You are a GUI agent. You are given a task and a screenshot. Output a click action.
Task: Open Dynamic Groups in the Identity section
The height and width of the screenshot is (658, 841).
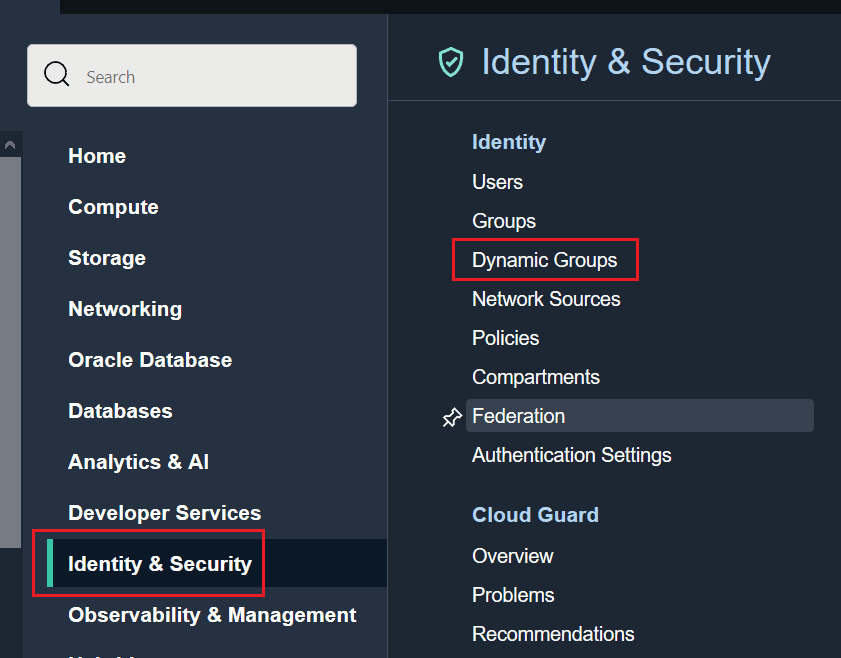(x=545, y=259)
